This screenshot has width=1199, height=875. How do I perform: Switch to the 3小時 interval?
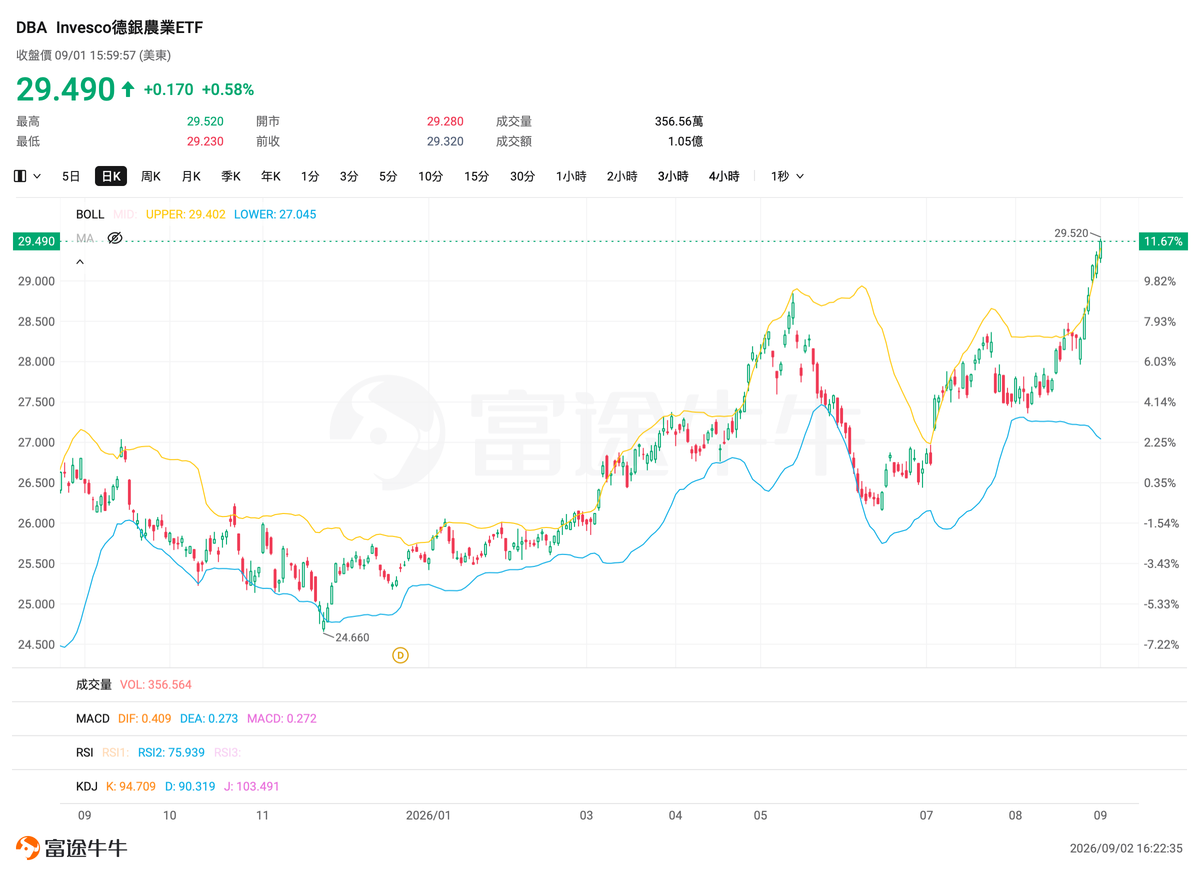[673, 176]
